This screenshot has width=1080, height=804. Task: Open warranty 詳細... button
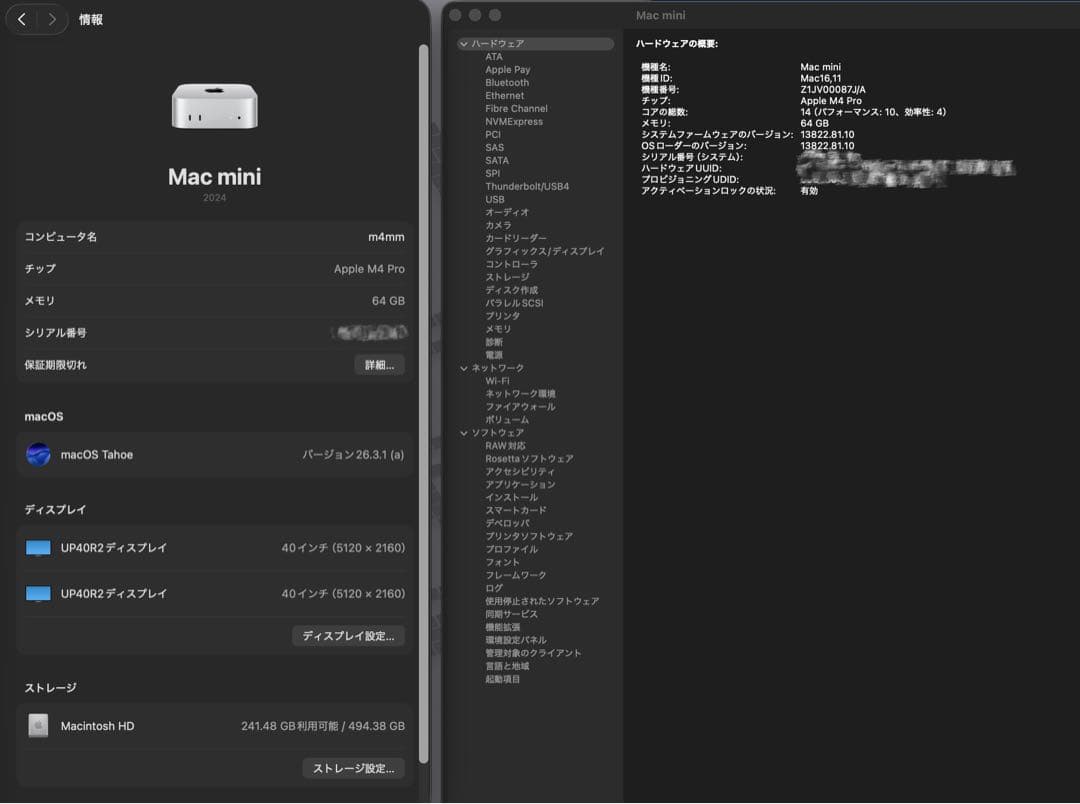pyautogui.click(x=380, y=365)
